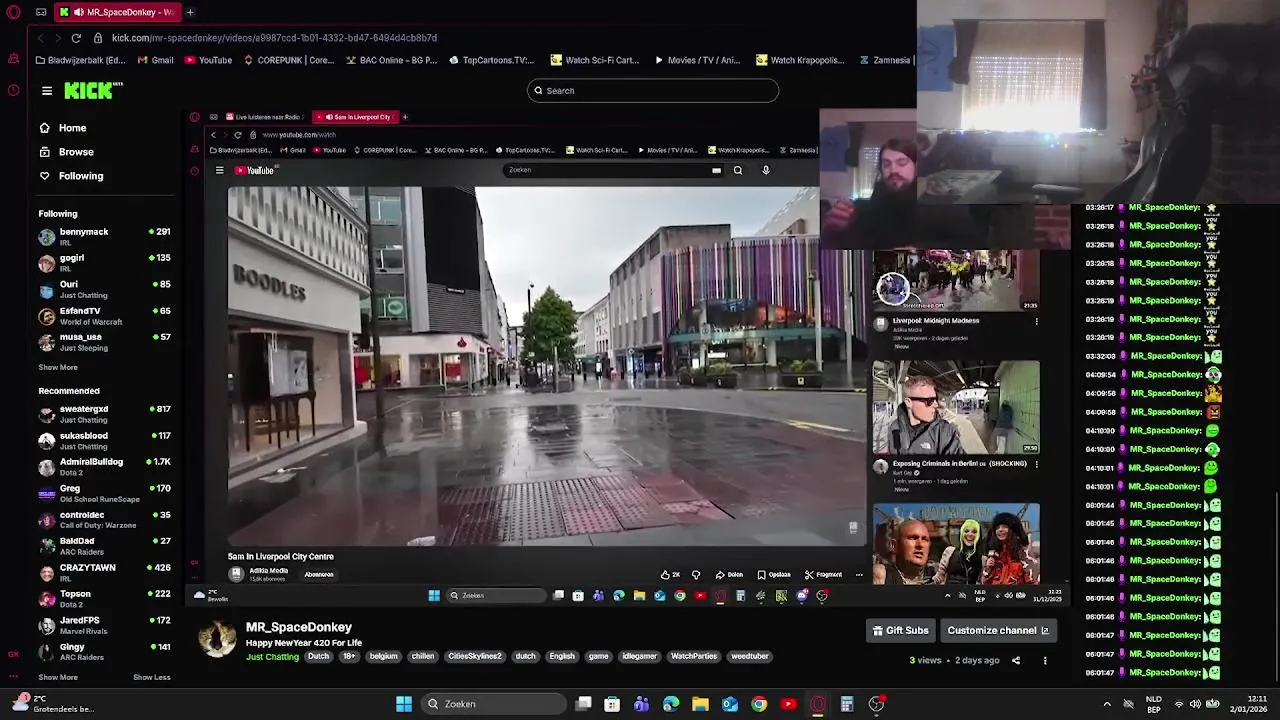Open Microsoft Edge from the taskbar
Screen dimensions: 1280x720
coord(671,704)
